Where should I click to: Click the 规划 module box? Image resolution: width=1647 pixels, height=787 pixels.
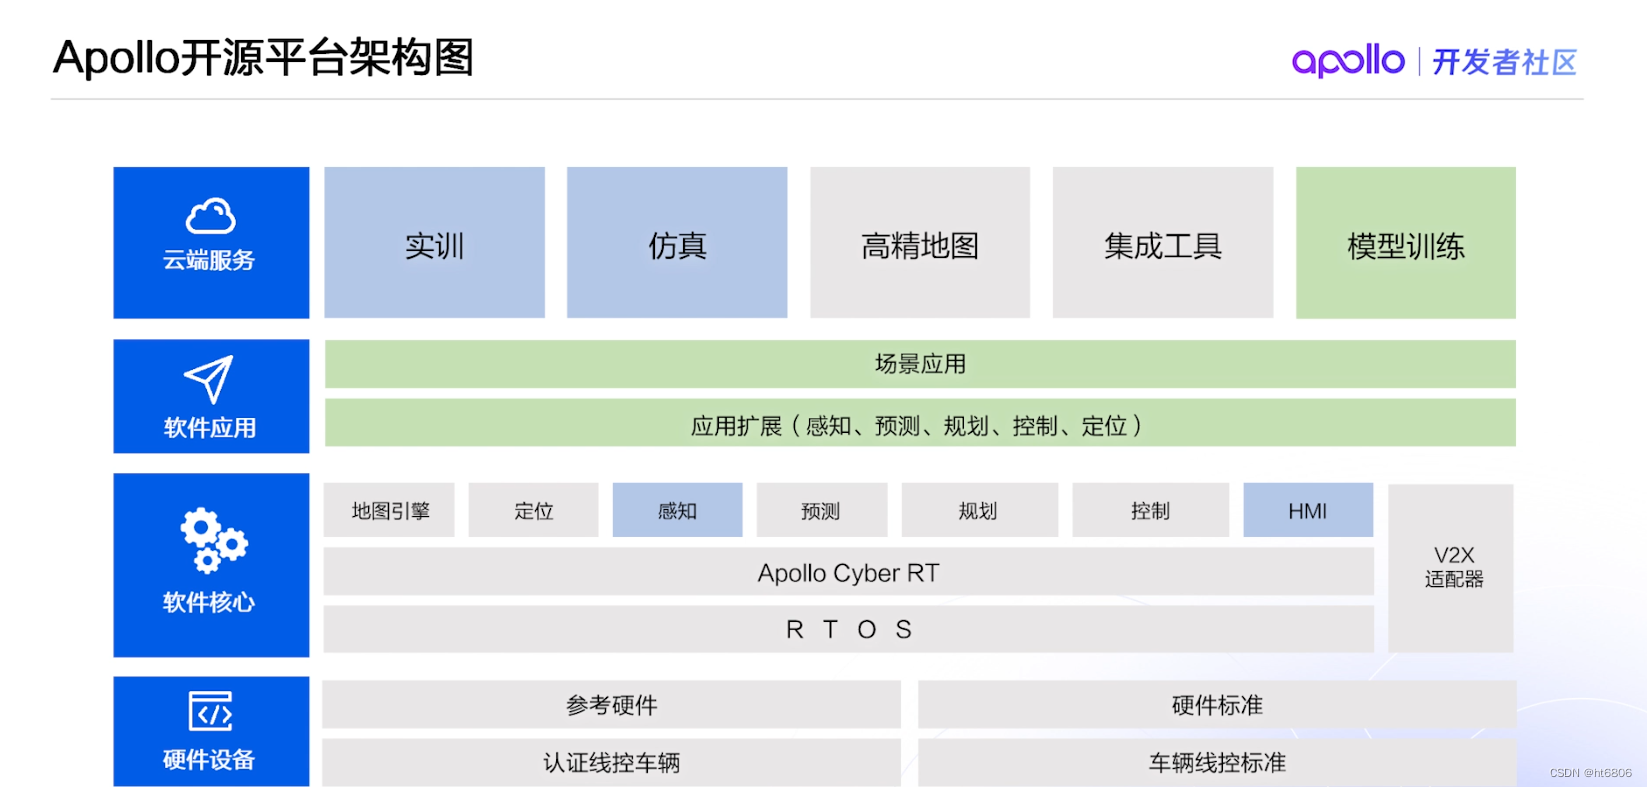[x=979, y=511]
